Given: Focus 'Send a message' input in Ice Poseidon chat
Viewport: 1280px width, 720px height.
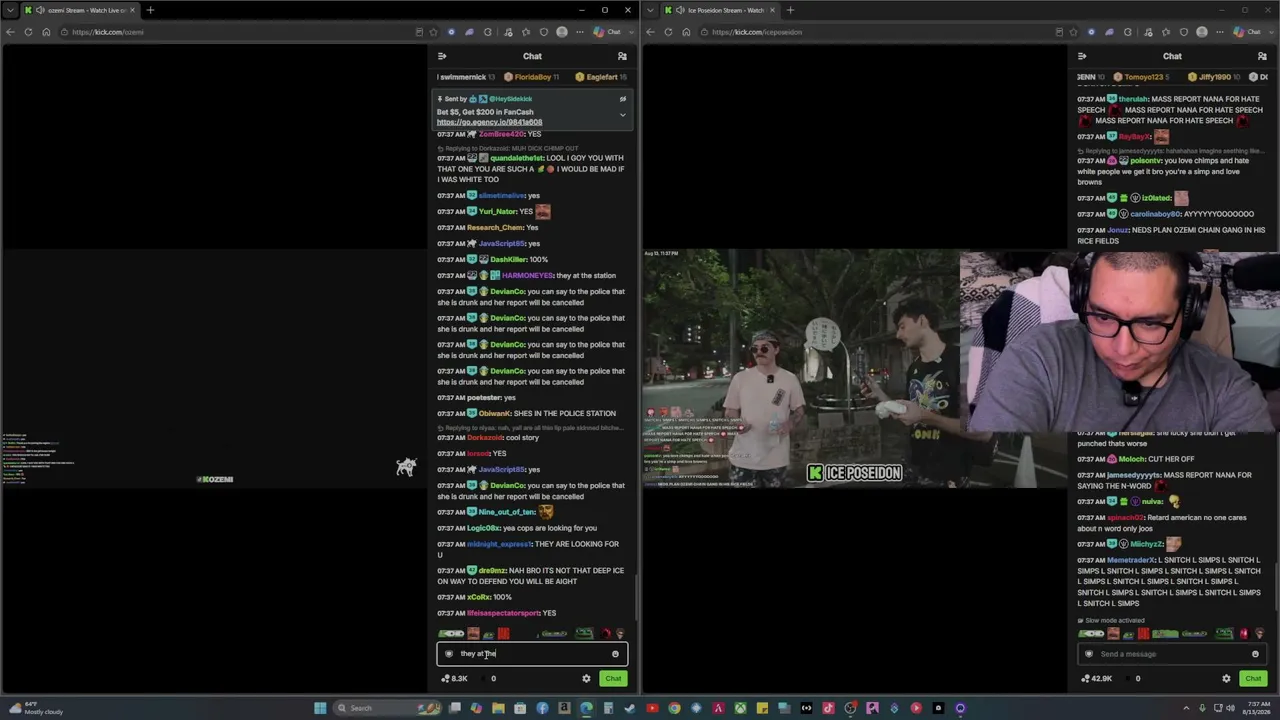Looking at the screenshot, I should tap(1172, 654).
